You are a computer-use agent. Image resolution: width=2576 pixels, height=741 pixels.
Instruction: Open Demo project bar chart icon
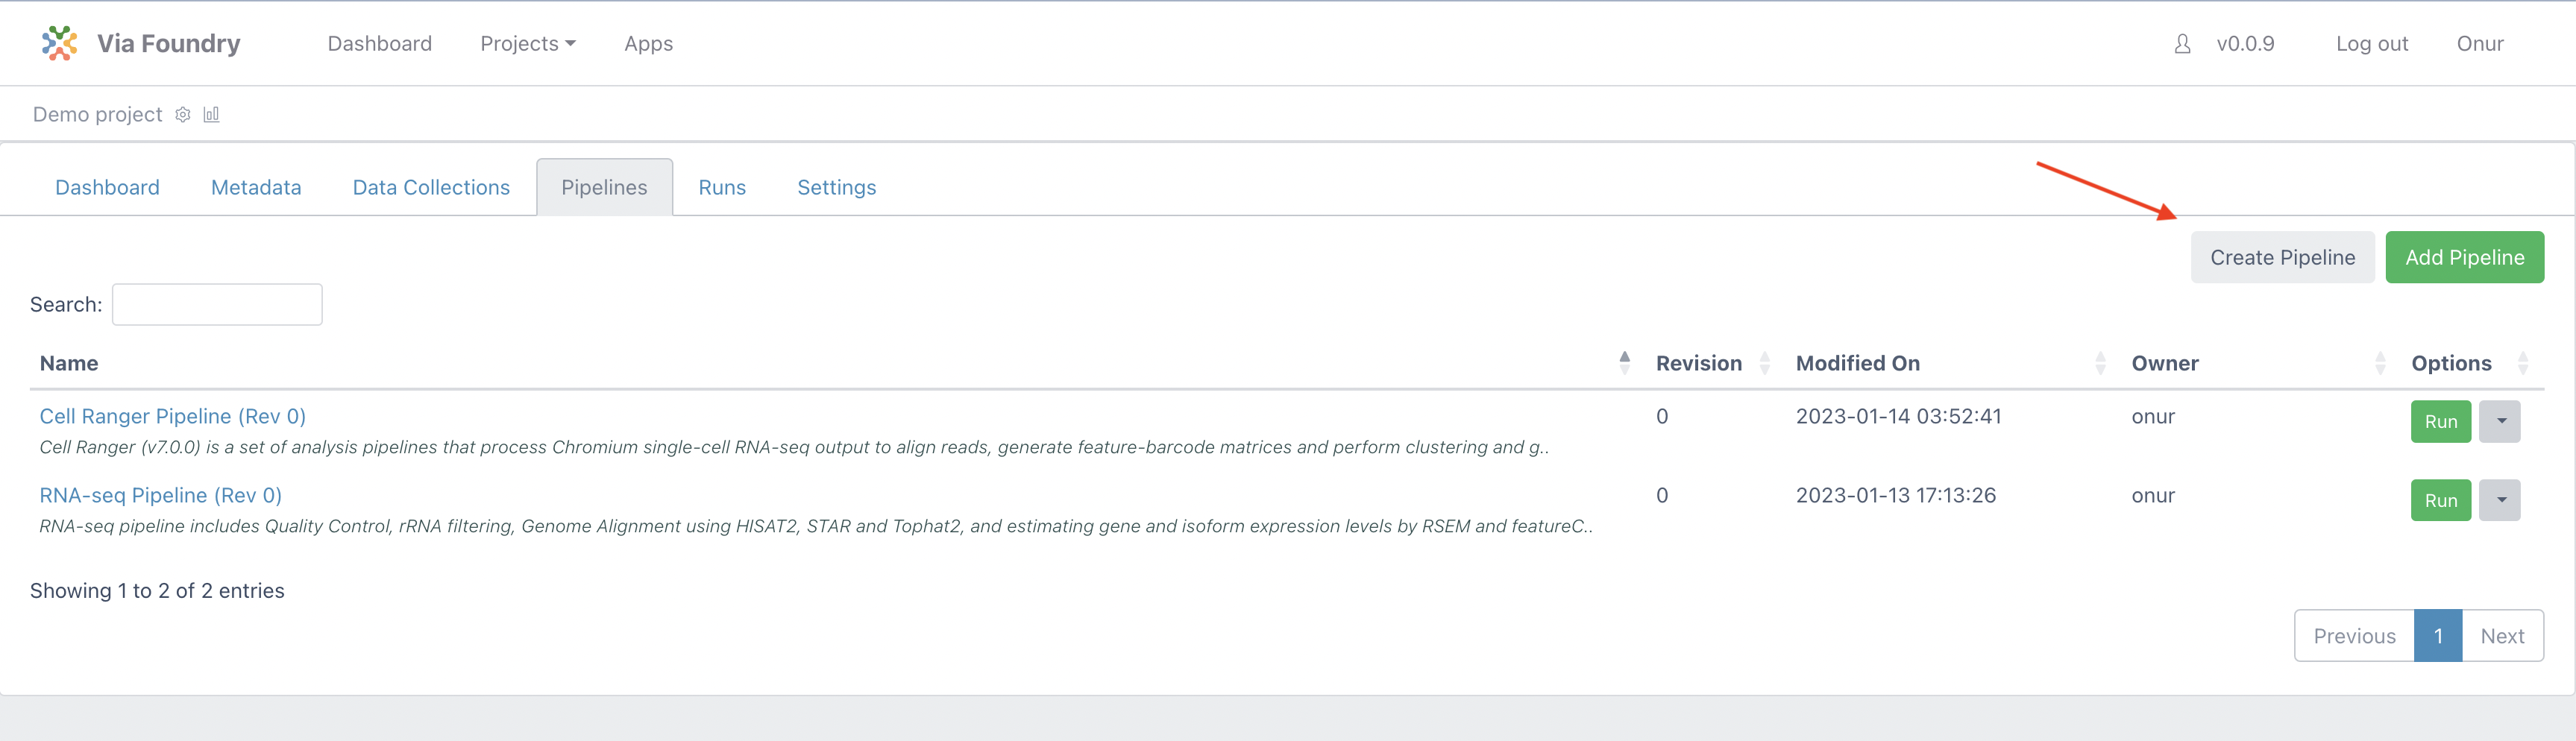211,114
